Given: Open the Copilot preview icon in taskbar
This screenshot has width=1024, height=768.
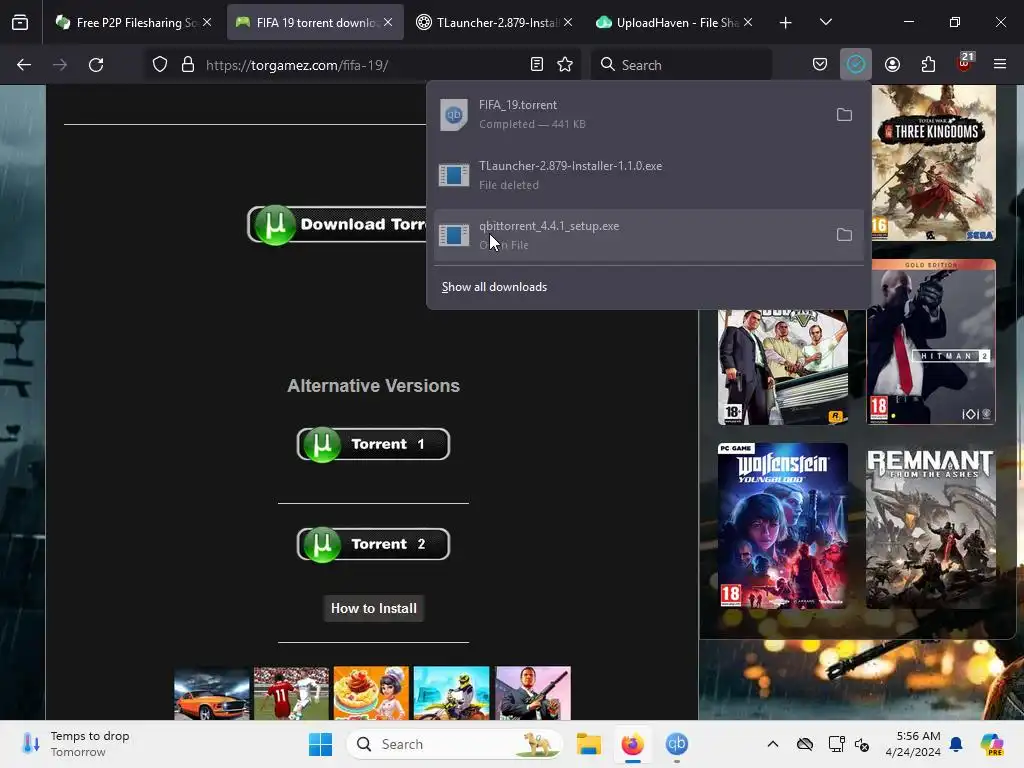Looking at the screenshot, I should pyautogui.click(x=991, y=744).
